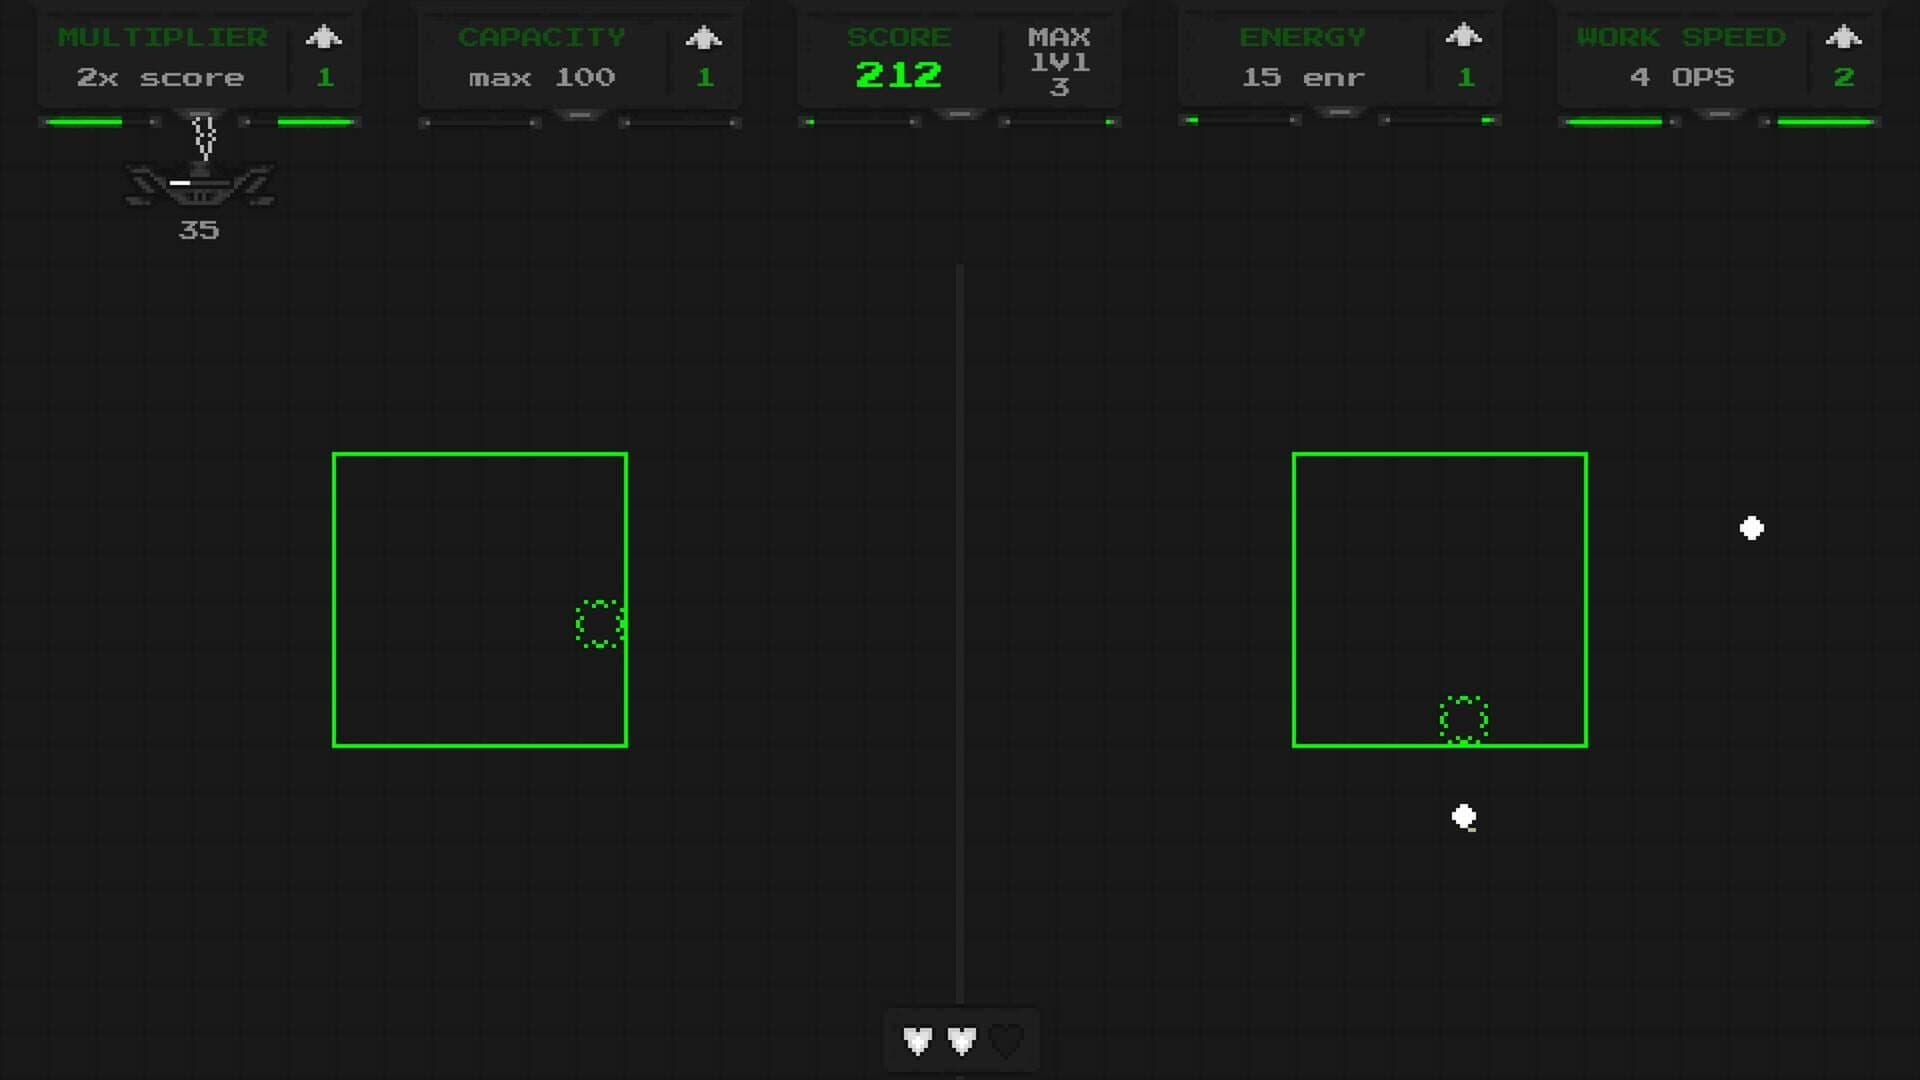
Task: Click the Multiplier level number 1
Action: click(324, 77)
